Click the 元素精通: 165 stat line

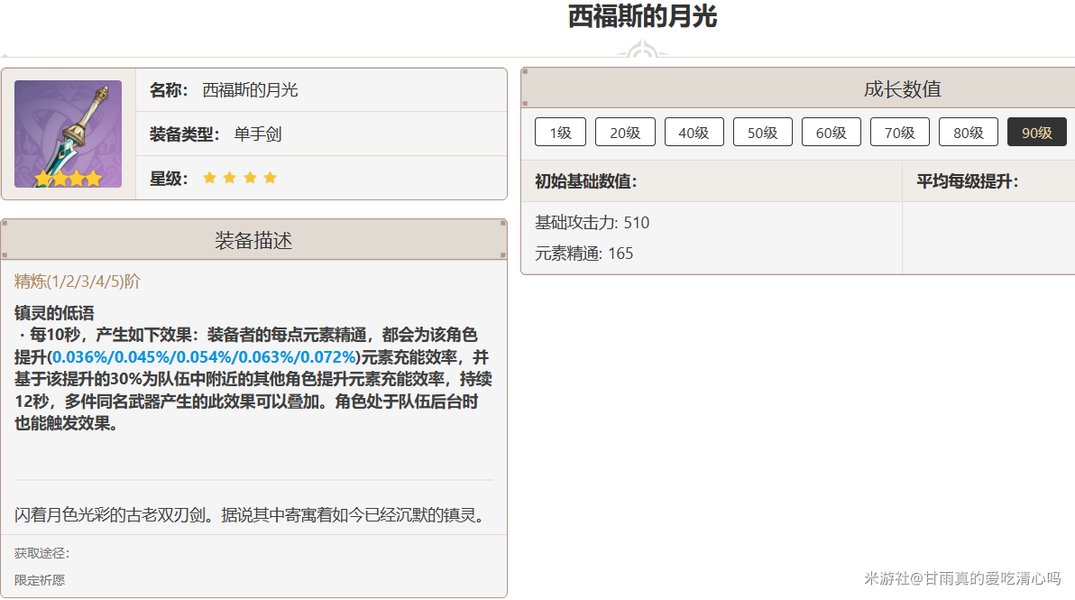click(x=584, y=253)
